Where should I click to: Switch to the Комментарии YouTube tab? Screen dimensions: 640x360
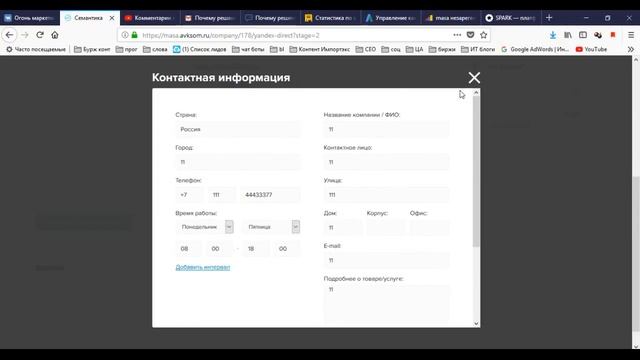150,18
